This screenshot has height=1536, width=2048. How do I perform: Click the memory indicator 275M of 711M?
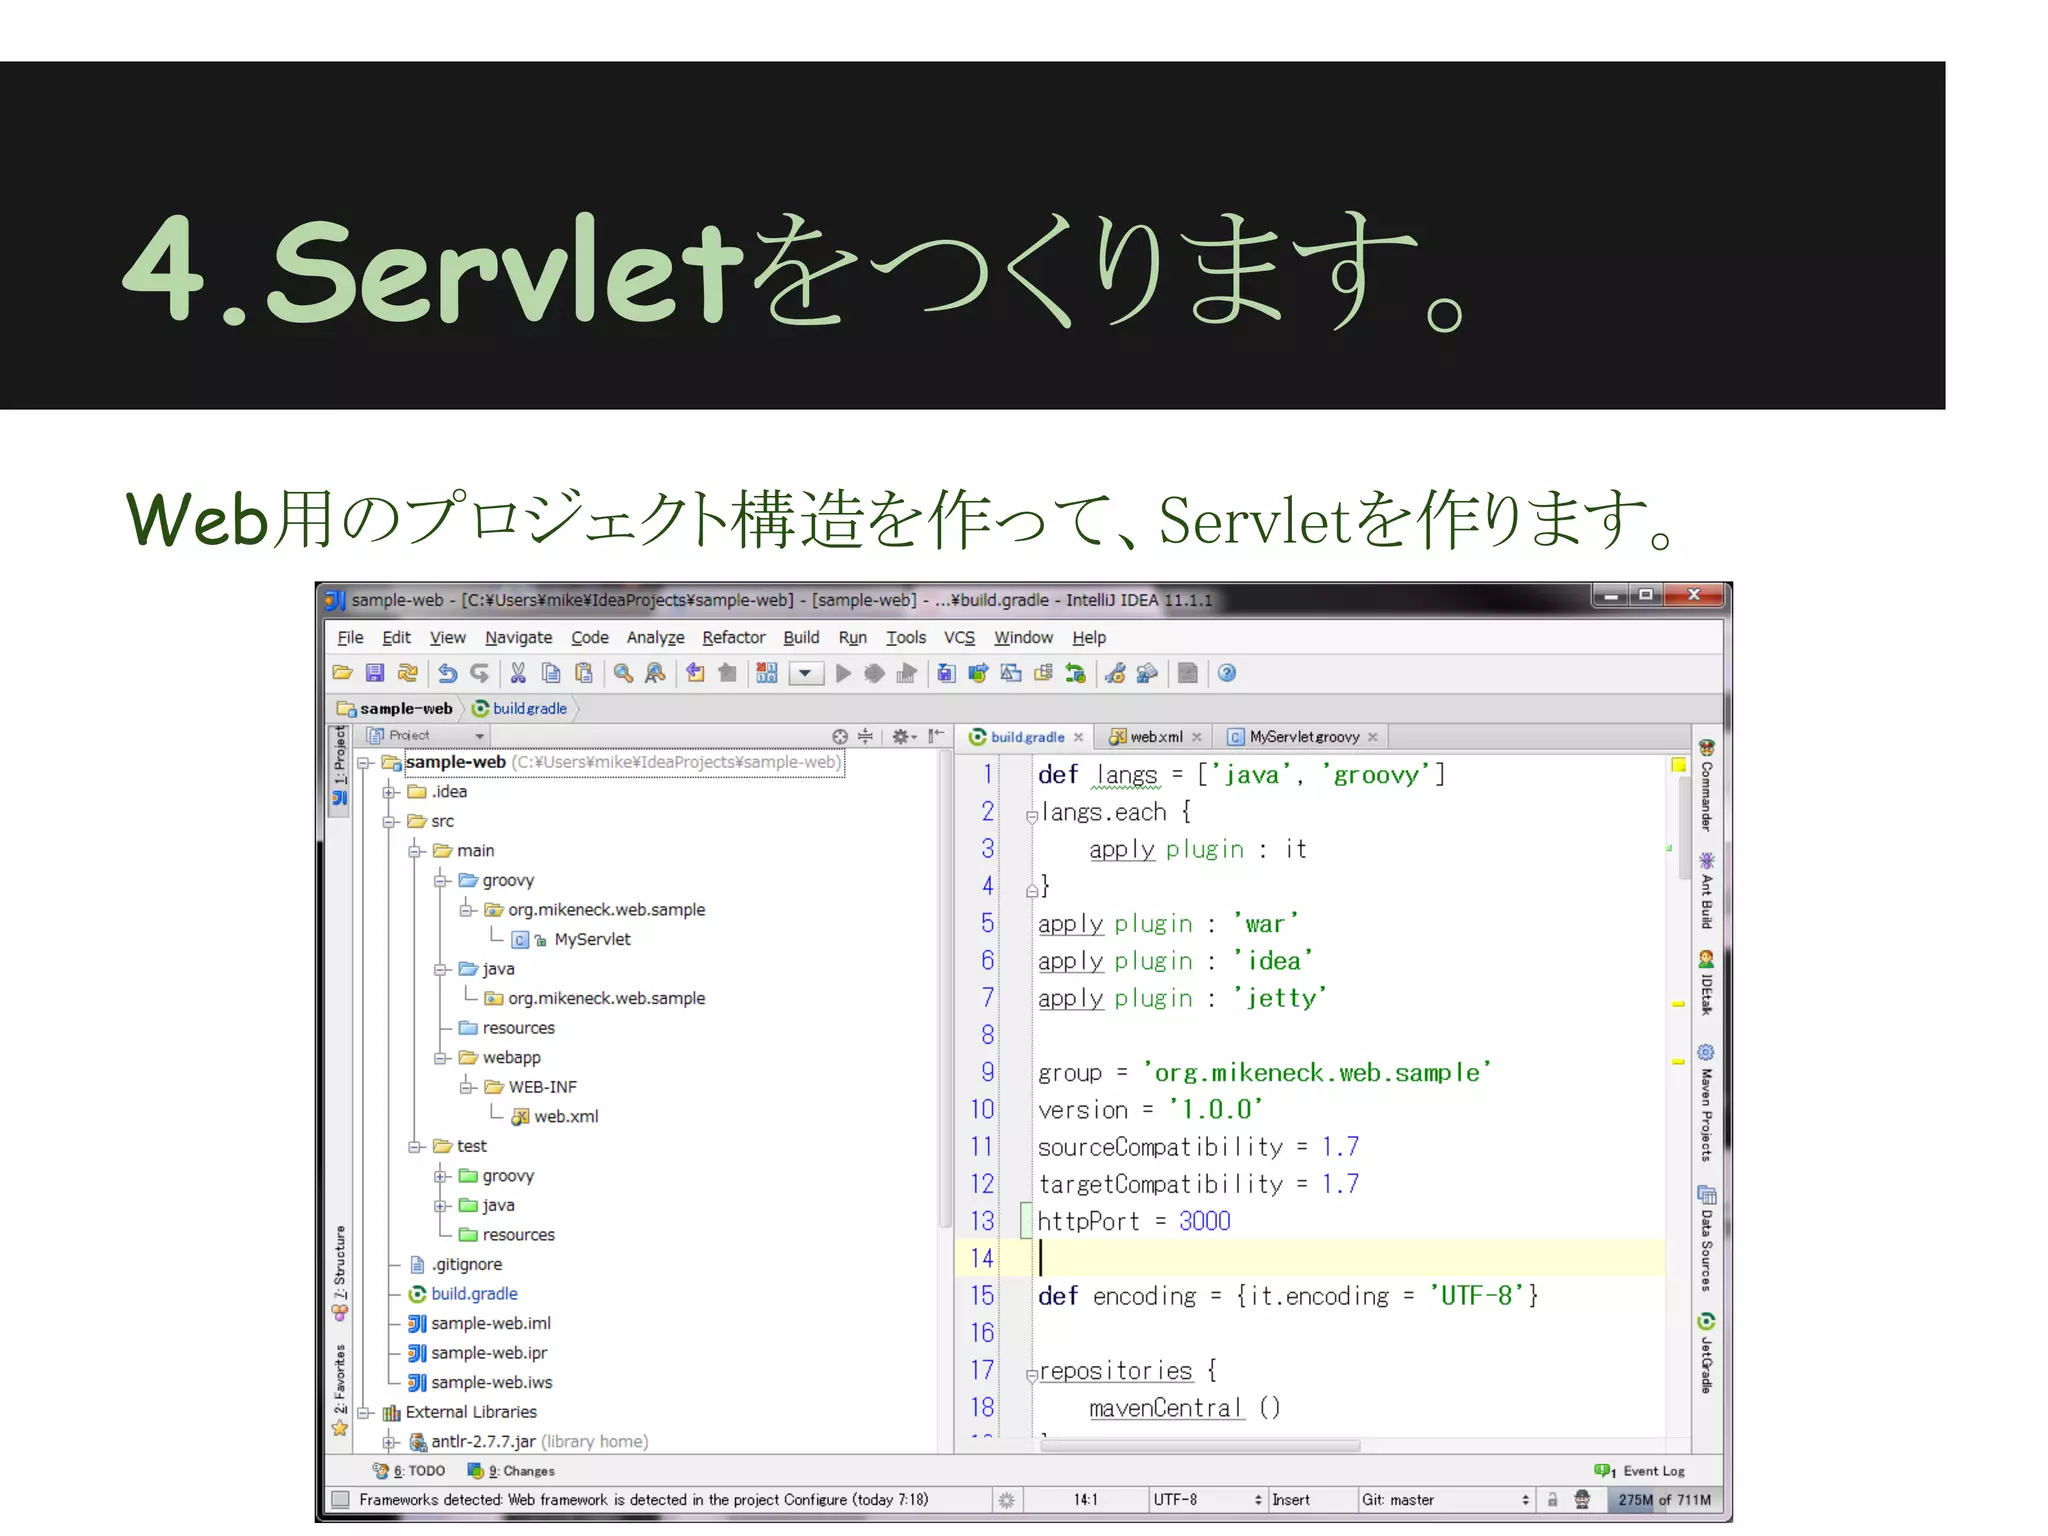(x=1664, y=1500)
